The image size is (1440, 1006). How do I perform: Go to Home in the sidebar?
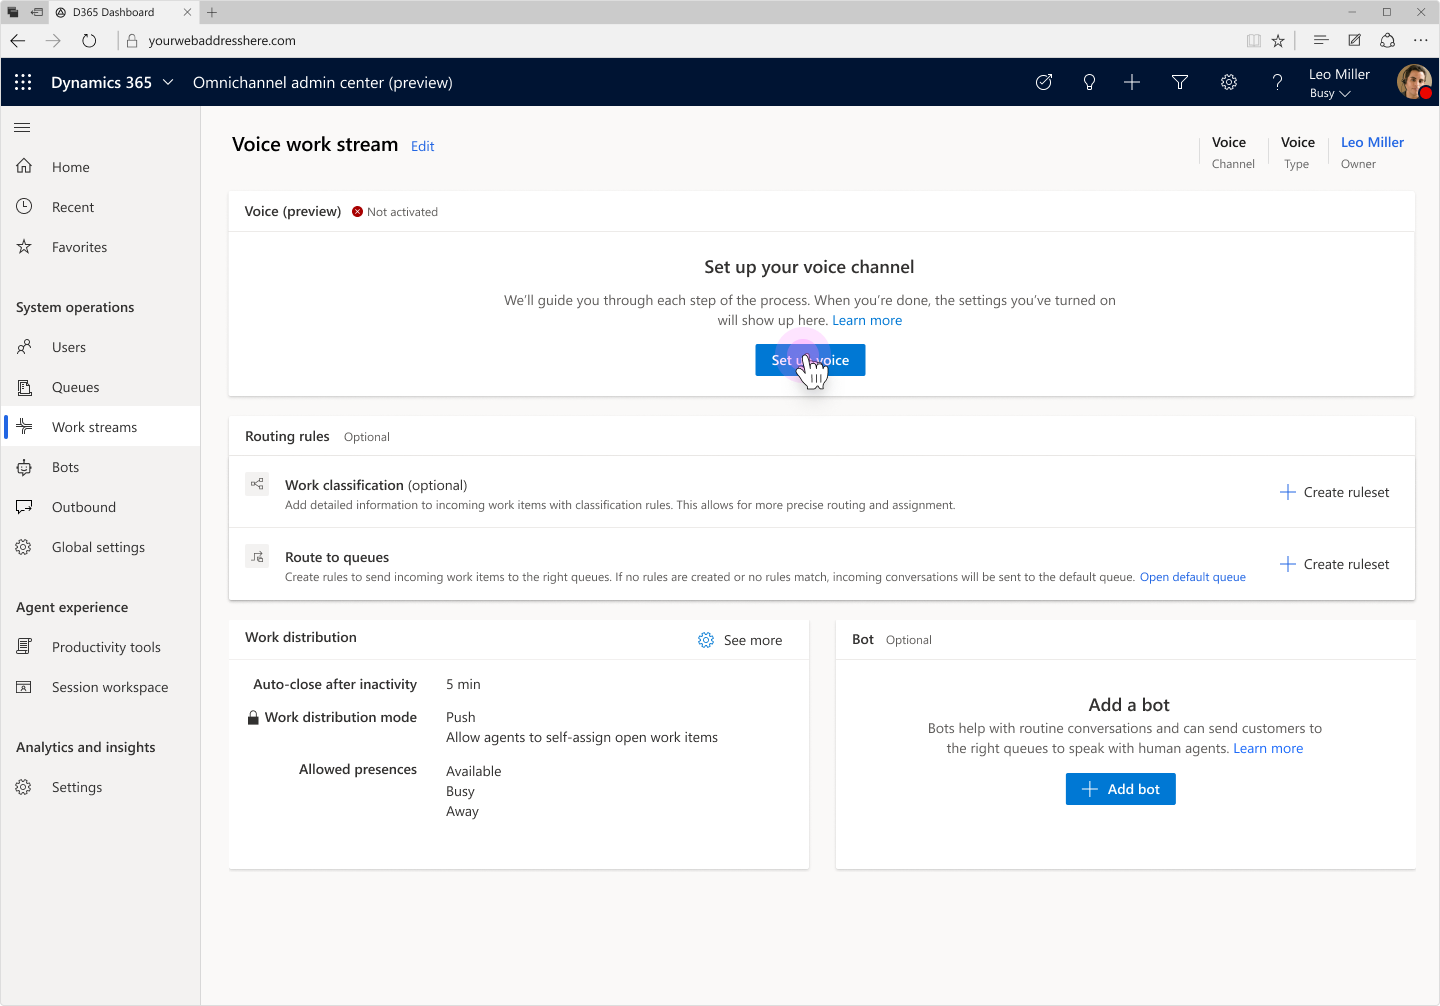coord(100,167)
